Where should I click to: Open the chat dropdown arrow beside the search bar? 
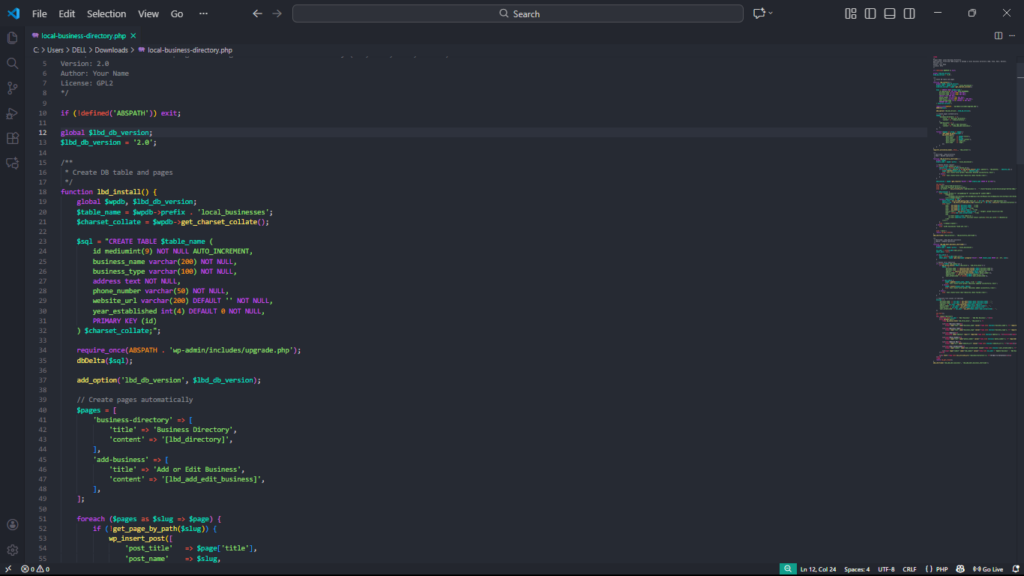tap(773, 14)
